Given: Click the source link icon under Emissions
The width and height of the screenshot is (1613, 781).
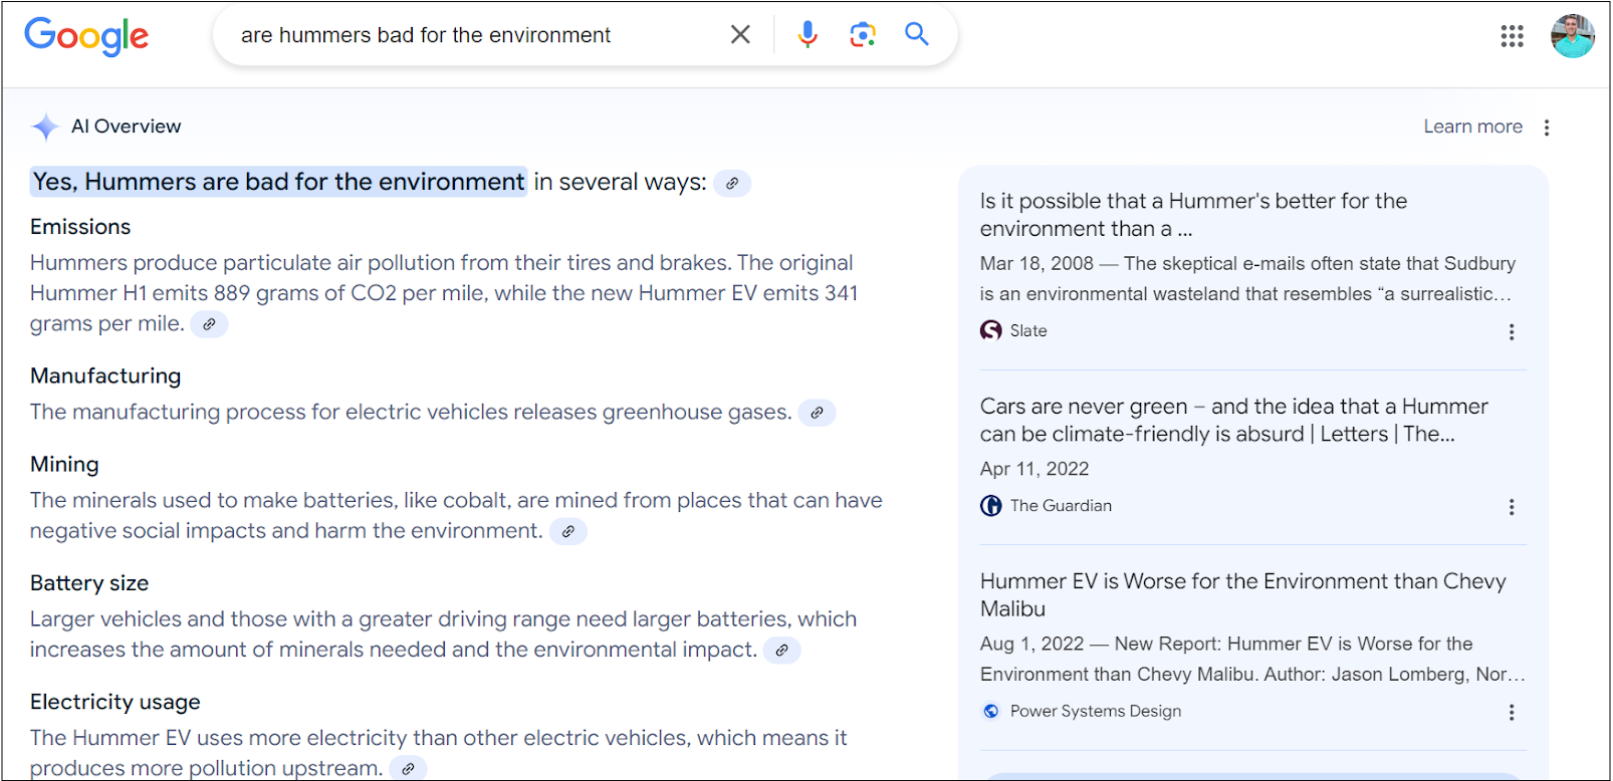Looking at the screenshot, I should coord(209,325).
